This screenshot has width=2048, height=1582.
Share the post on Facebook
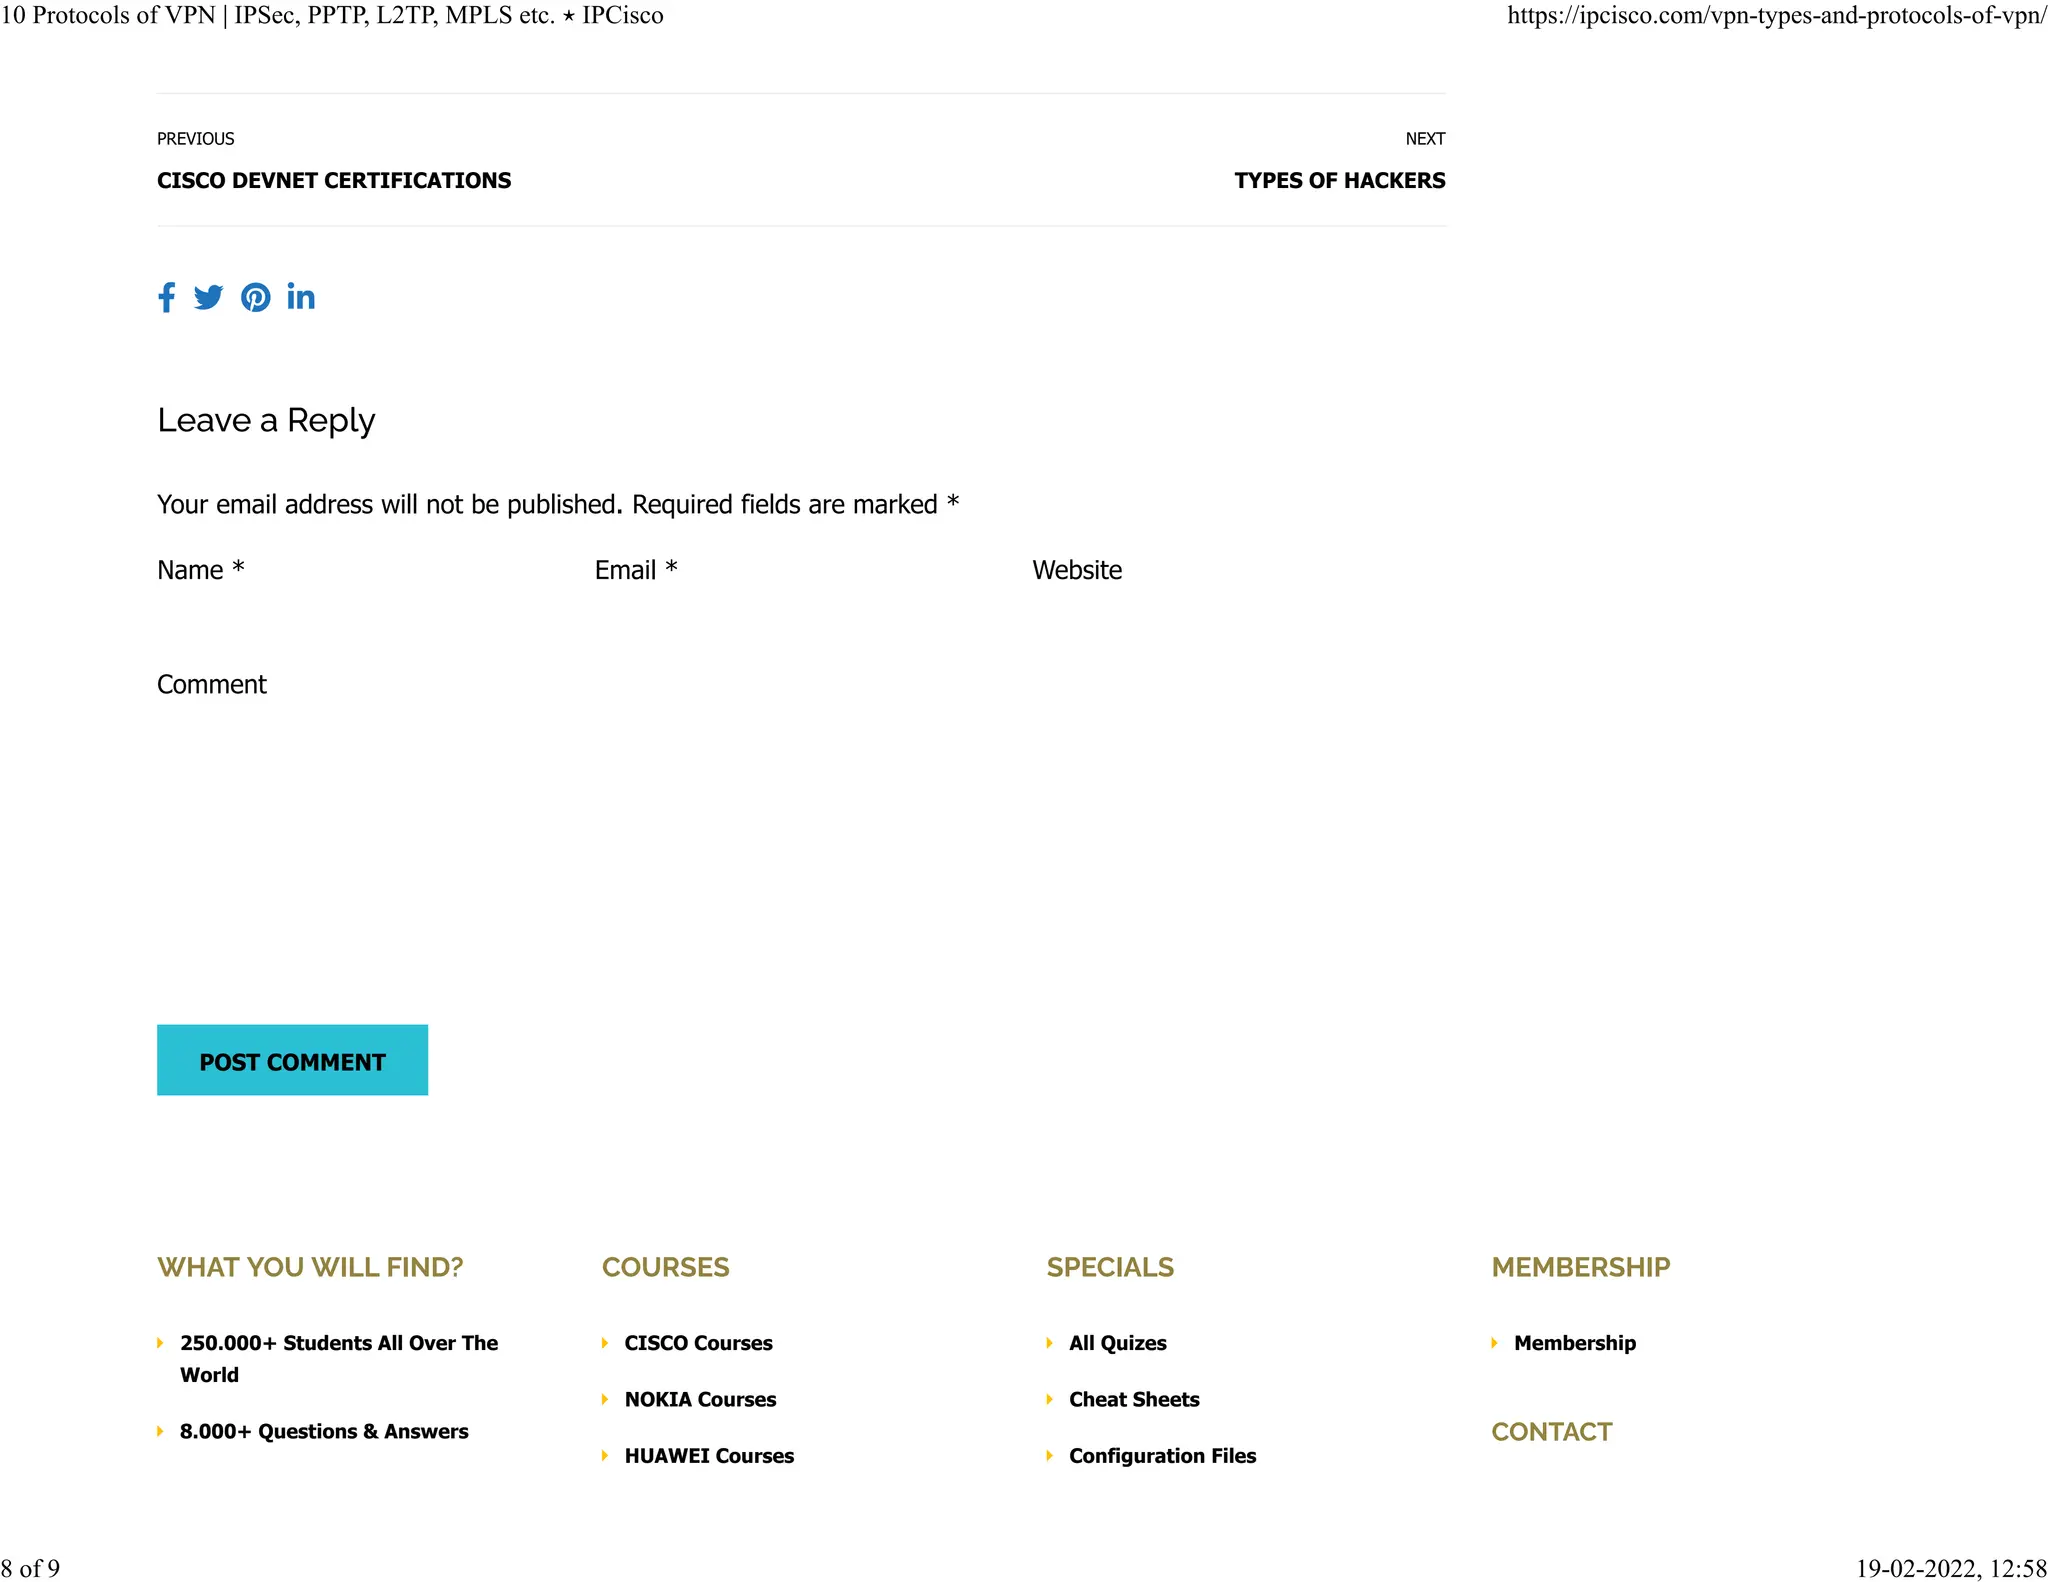(167, 297)
